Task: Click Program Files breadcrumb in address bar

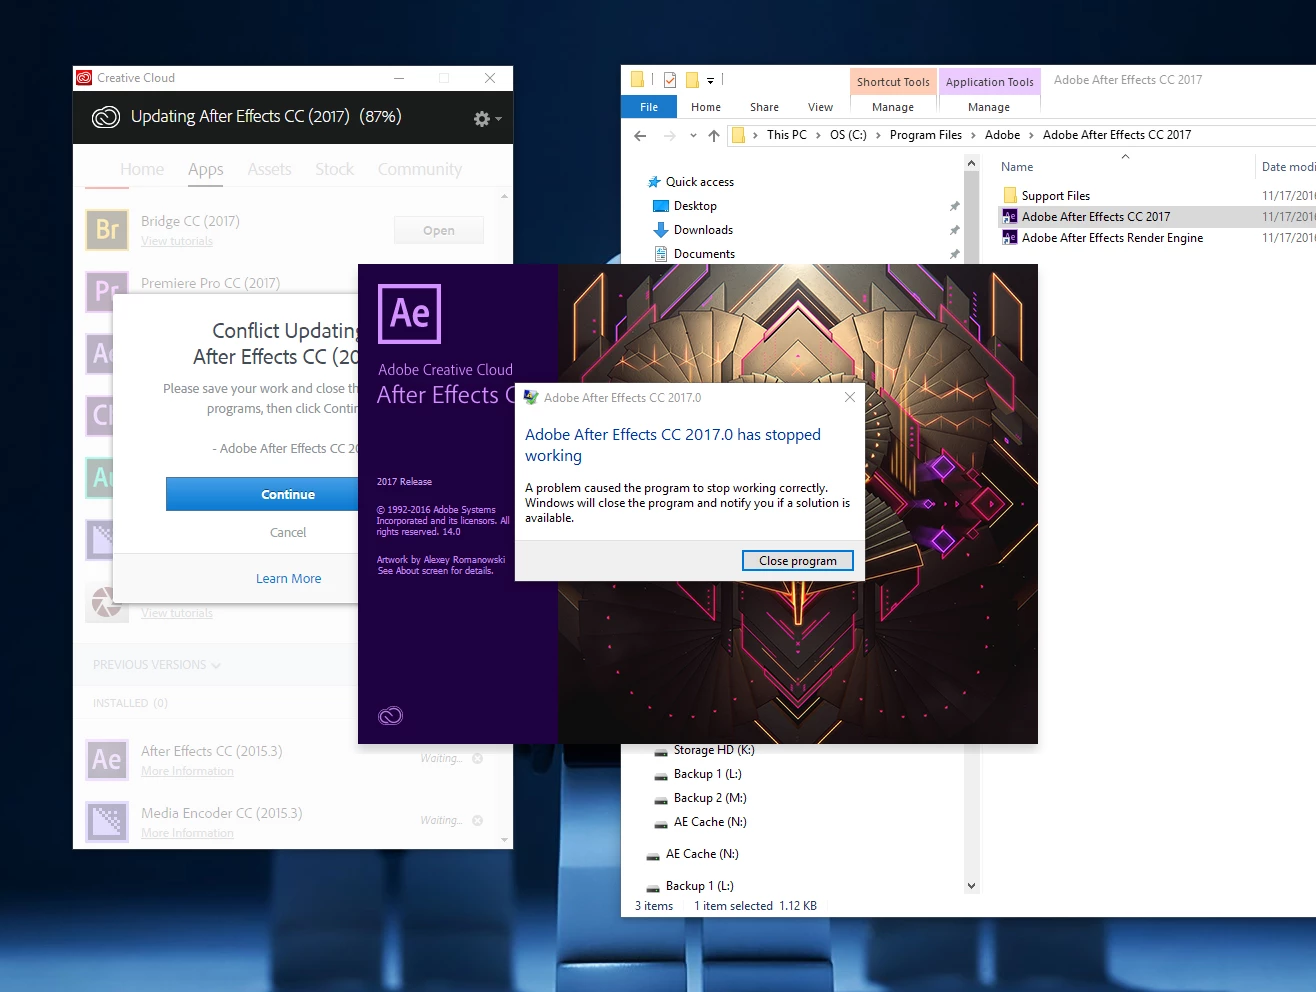Action: point(926,135)
